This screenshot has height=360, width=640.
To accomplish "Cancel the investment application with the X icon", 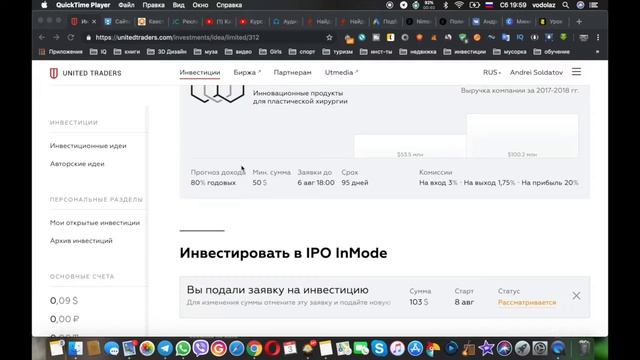I will tap(576, 296).
